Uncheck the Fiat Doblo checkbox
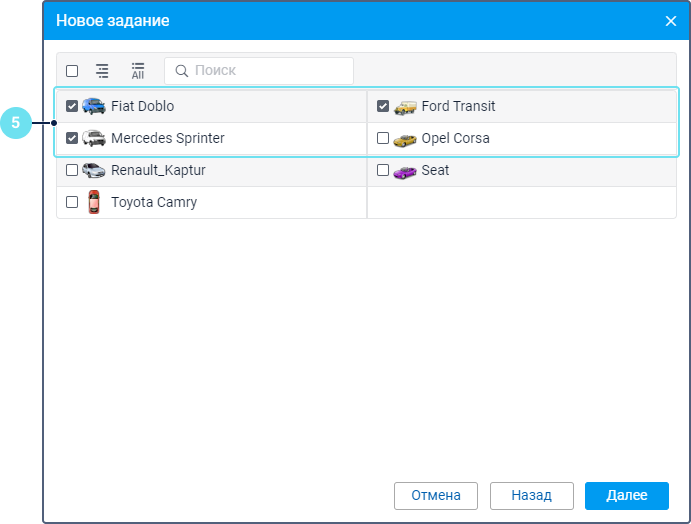This screenshot has height=524, width=691. (72, 106)
